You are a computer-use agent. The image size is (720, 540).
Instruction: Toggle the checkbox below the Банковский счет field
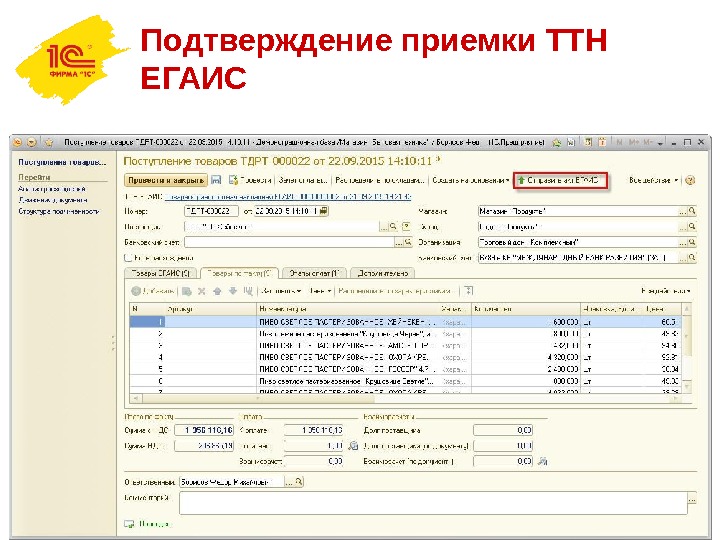pos(129,258)
